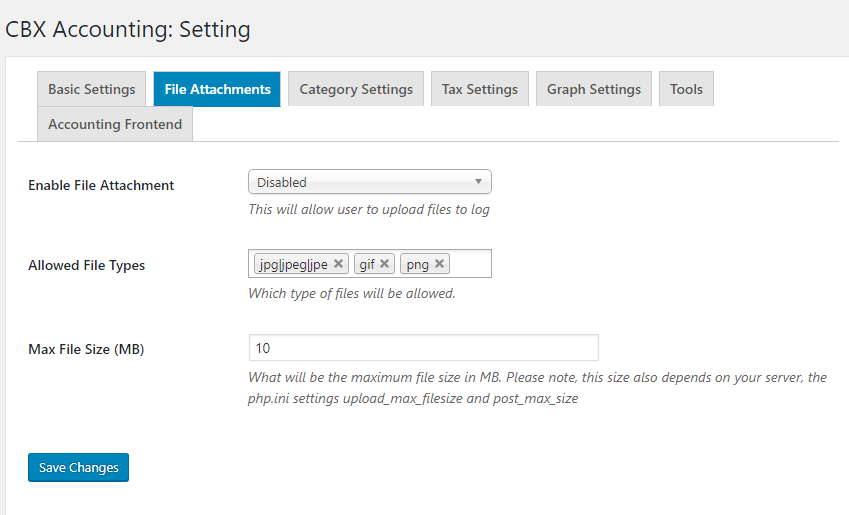This screenshot has height=515, width=849.
Task: Click empty area of Allowed File Types field
Action: pos(473,264)
